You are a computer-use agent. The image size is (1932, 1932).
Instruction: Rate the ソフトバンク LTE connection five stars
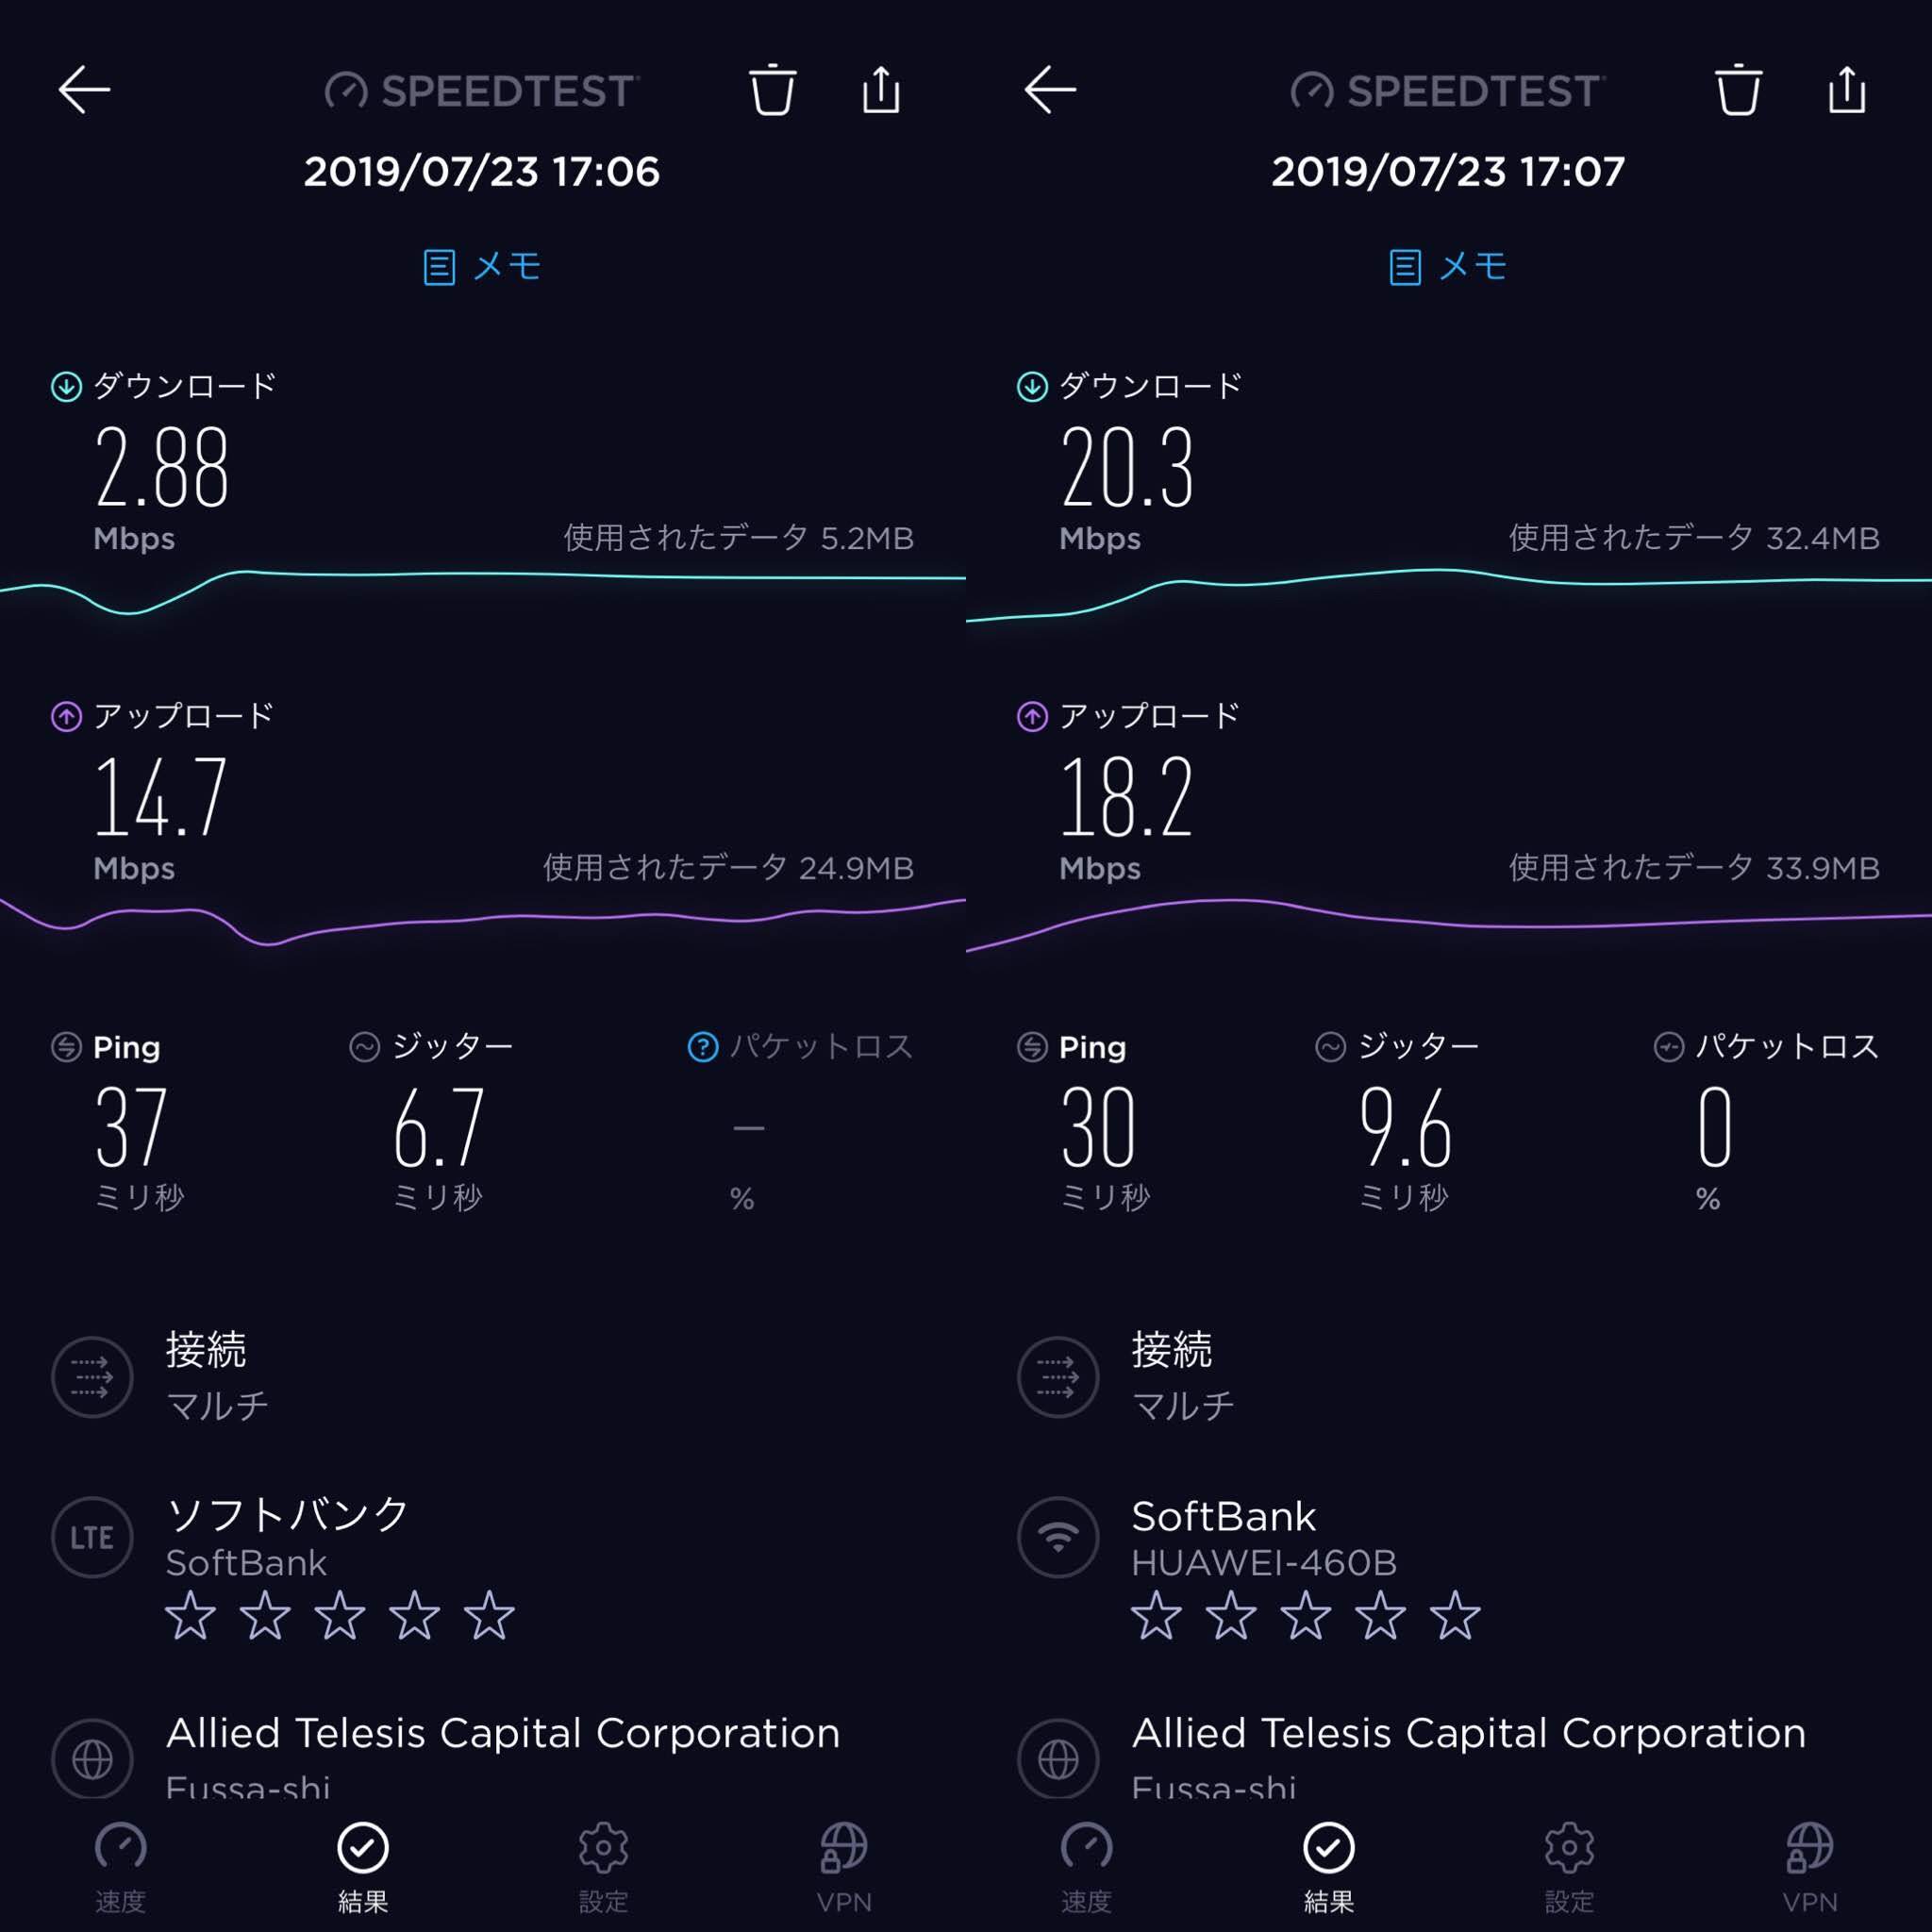(489, 1616)
